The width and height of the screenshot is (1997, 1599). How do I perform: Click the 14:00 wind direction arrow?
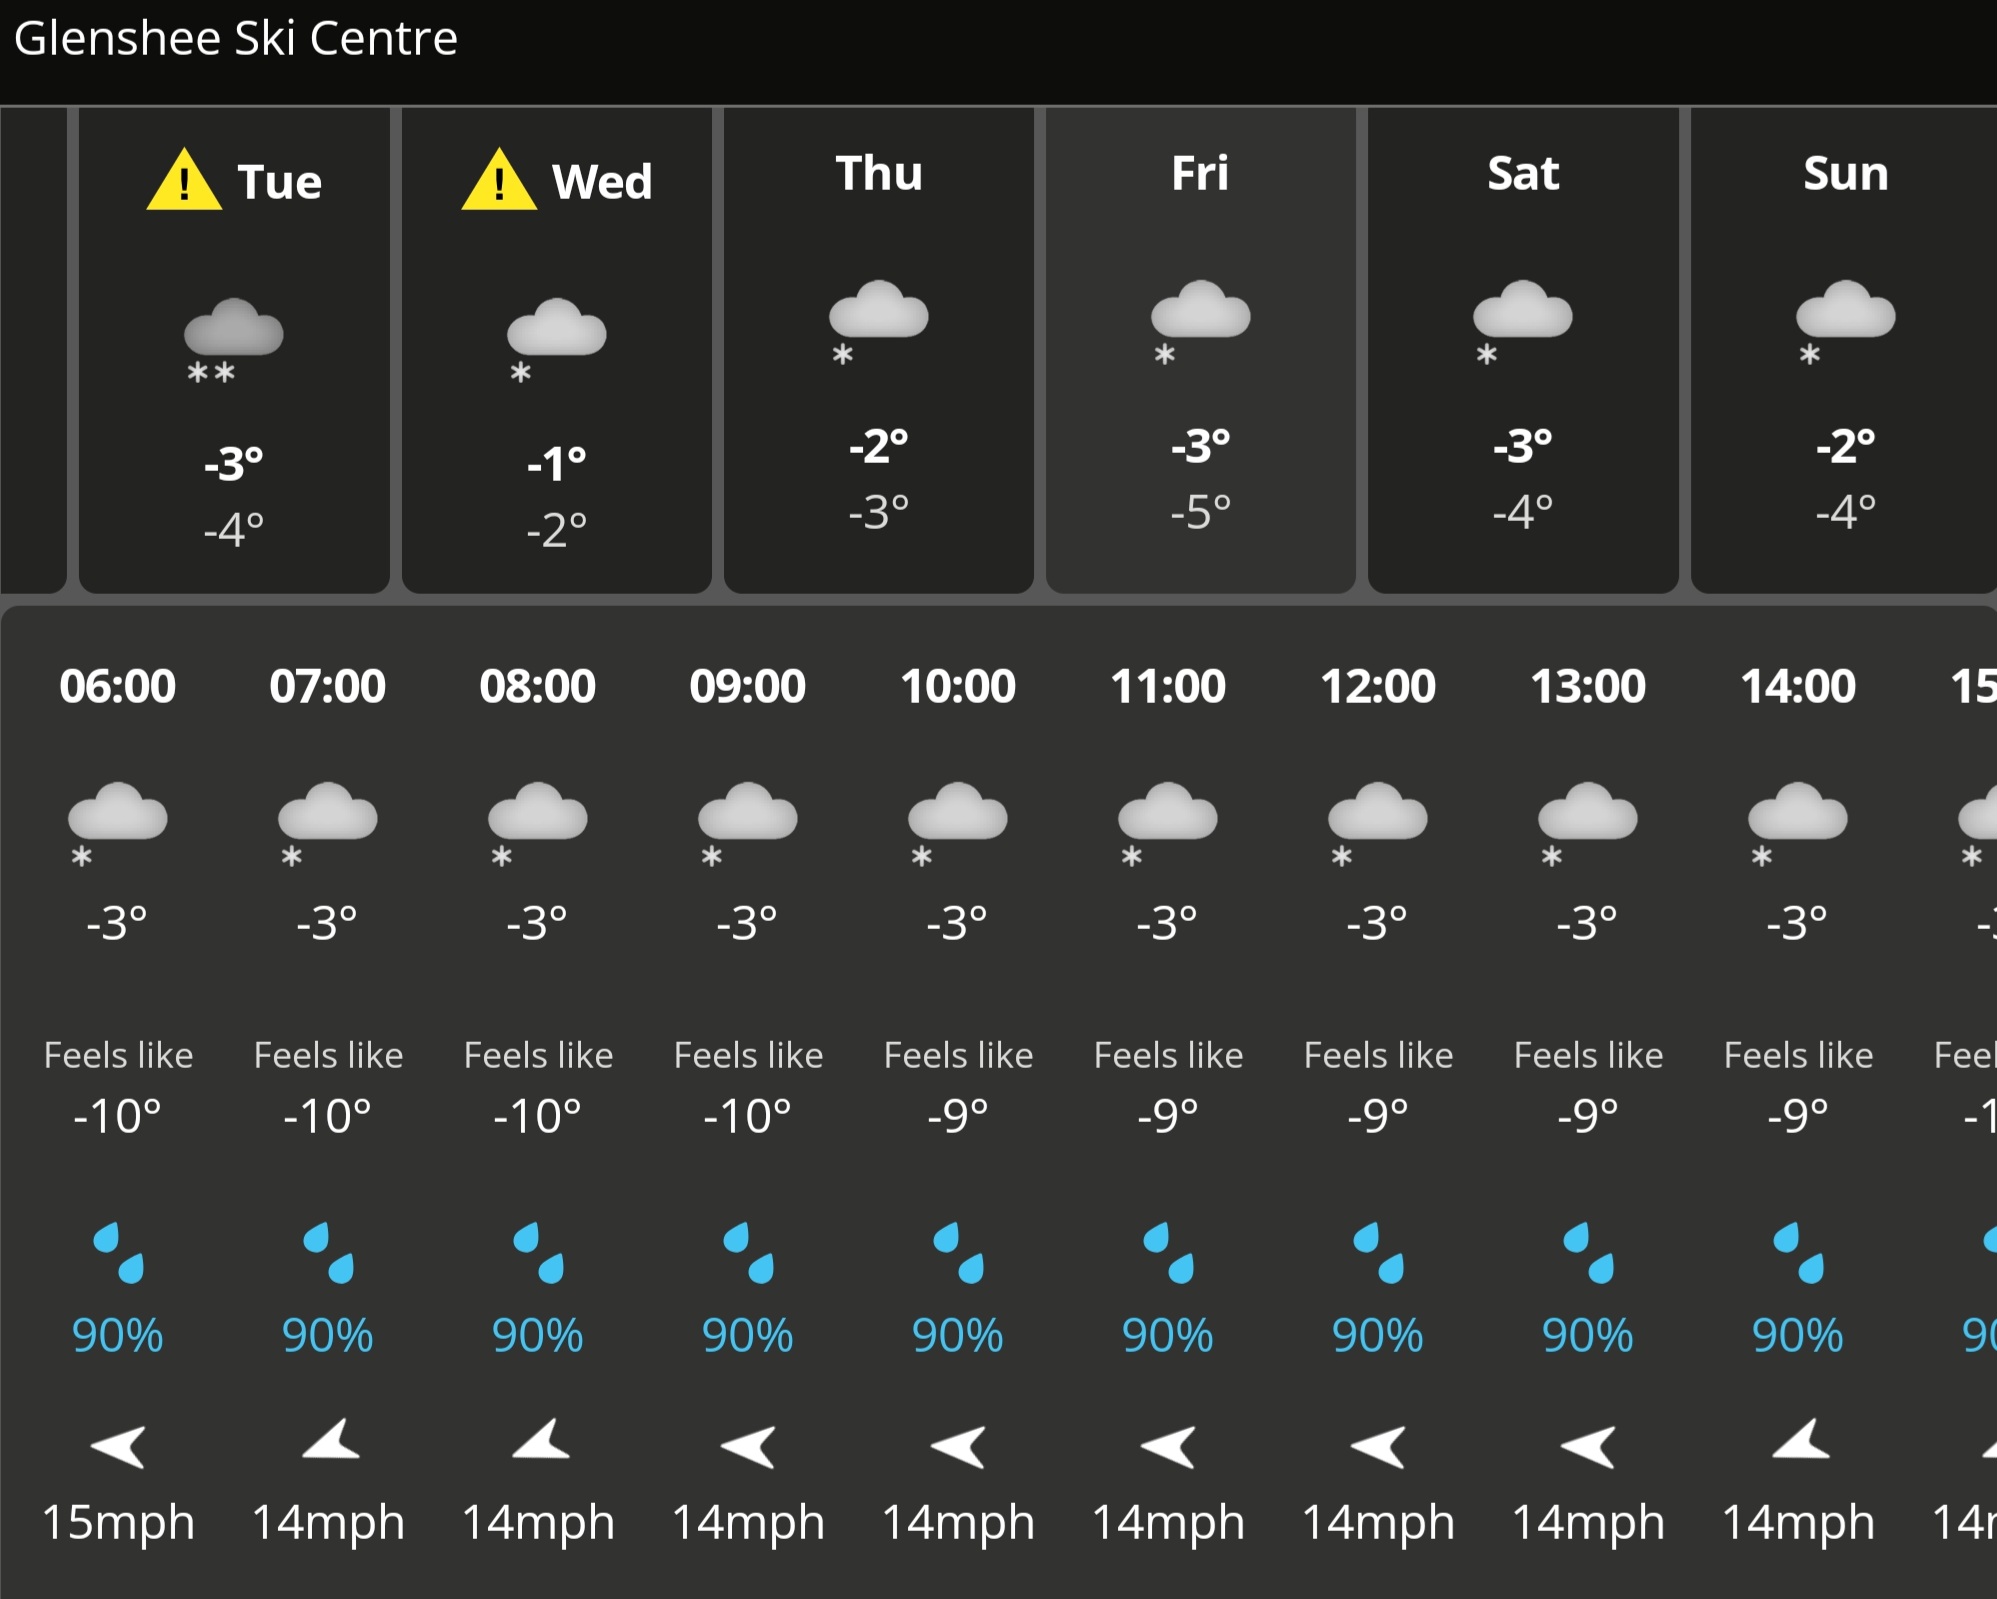(x=1799, y=1441)
